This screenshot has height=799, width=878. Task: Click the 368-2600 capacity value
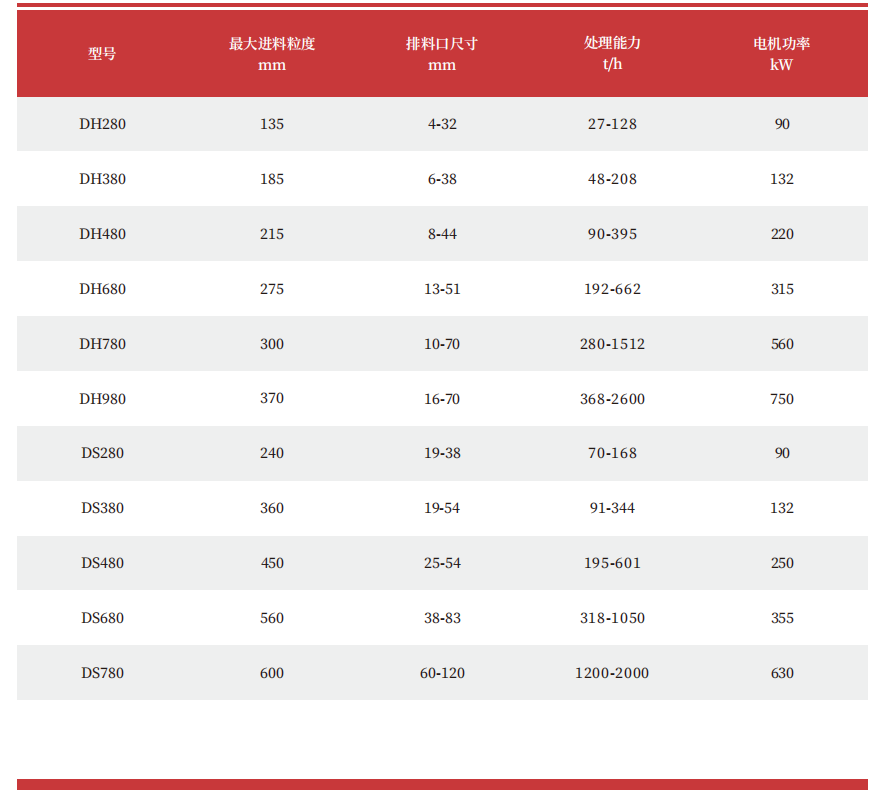pos(612,399)
